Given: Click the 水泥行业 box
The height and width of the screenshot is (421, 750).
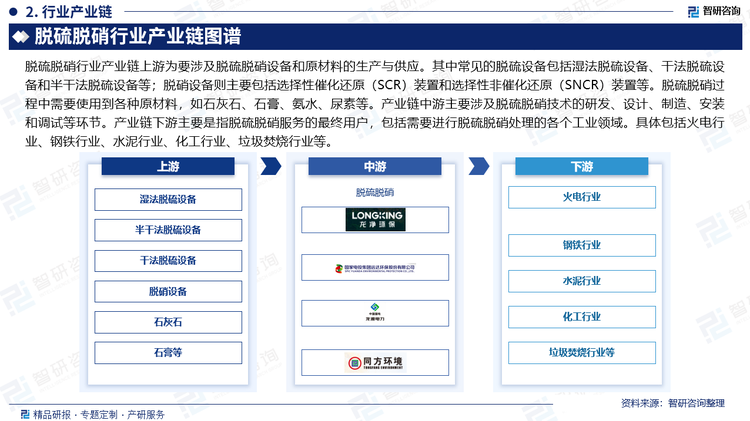Looking at the screenshot, I should click(582, 281).
